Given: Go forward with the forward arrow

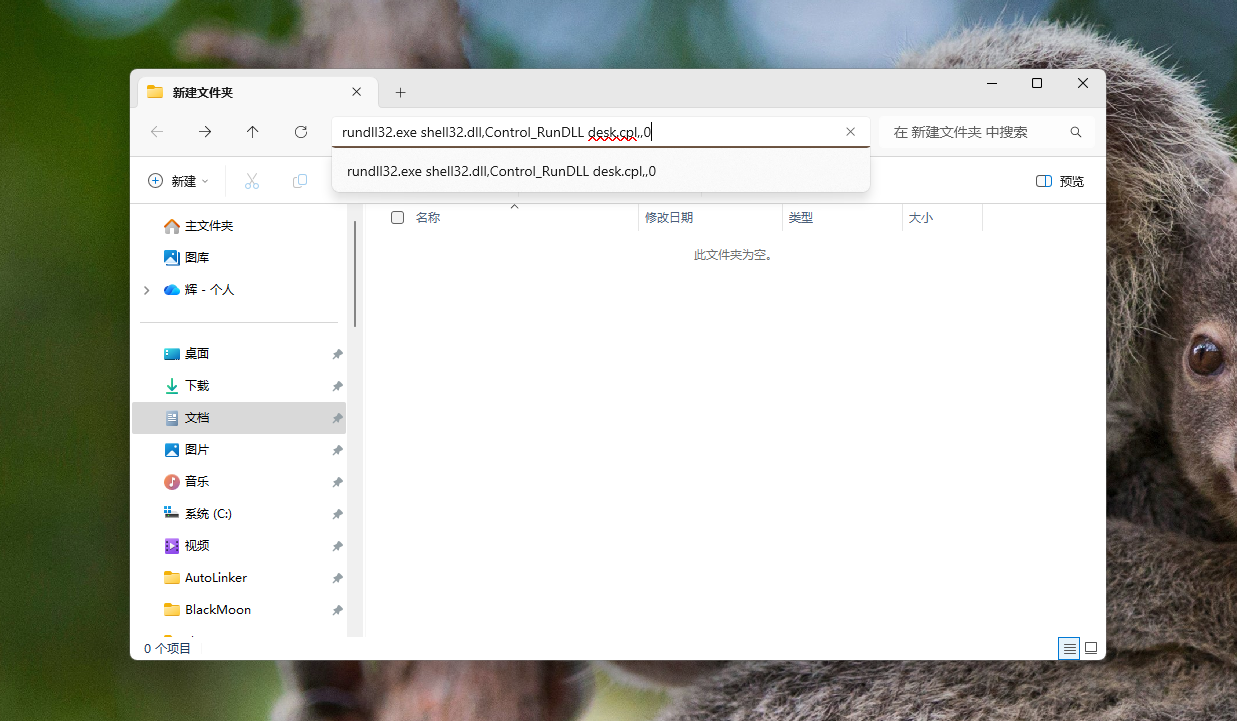Looking at the screenshot, I should (205, 132).
